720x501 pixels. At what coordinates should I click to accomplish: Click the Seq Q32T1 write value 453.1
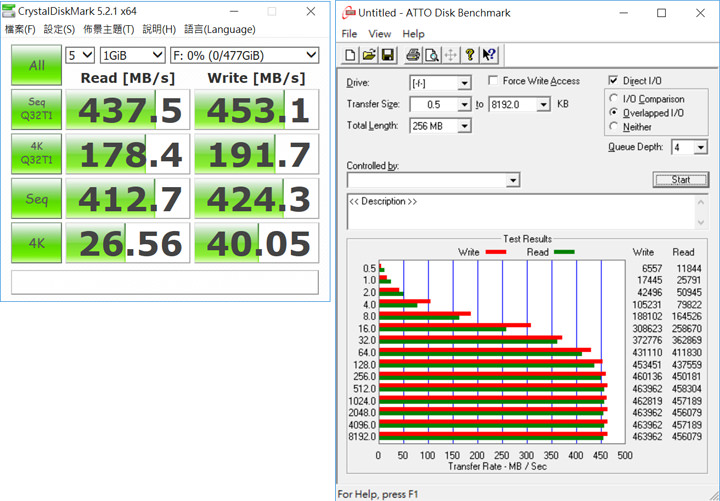click(256, 109)
